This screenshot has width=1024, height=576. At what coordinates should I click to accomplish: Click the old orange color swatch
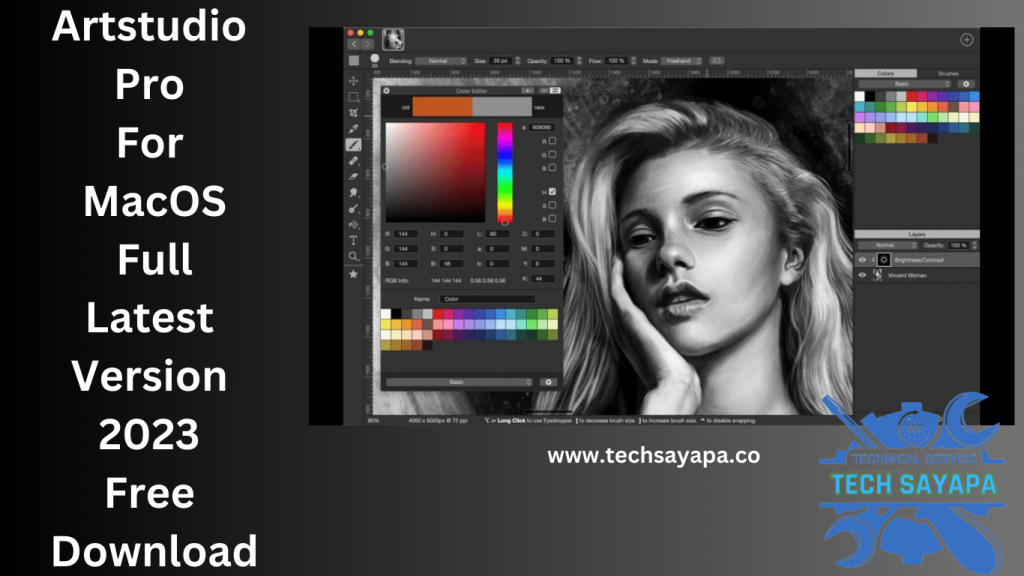(442, 107)
